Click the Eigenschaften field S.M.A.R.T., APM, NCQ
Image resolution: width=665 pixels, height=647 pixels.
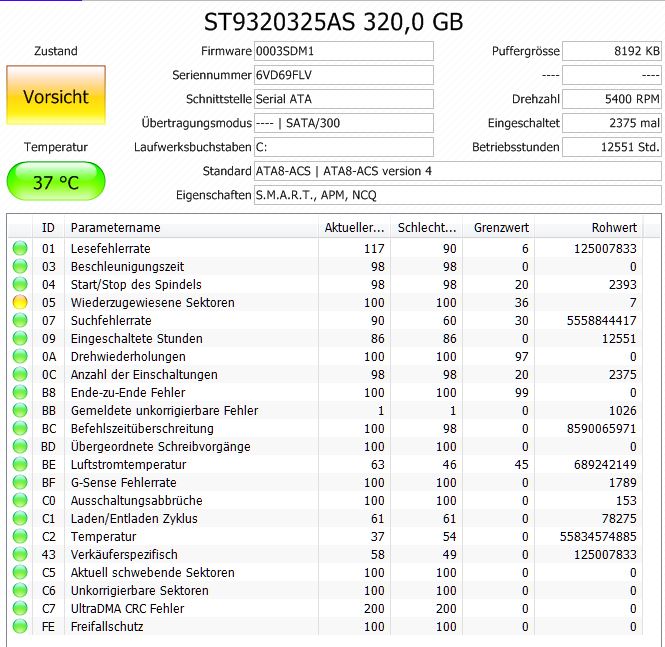pos(458,195)
